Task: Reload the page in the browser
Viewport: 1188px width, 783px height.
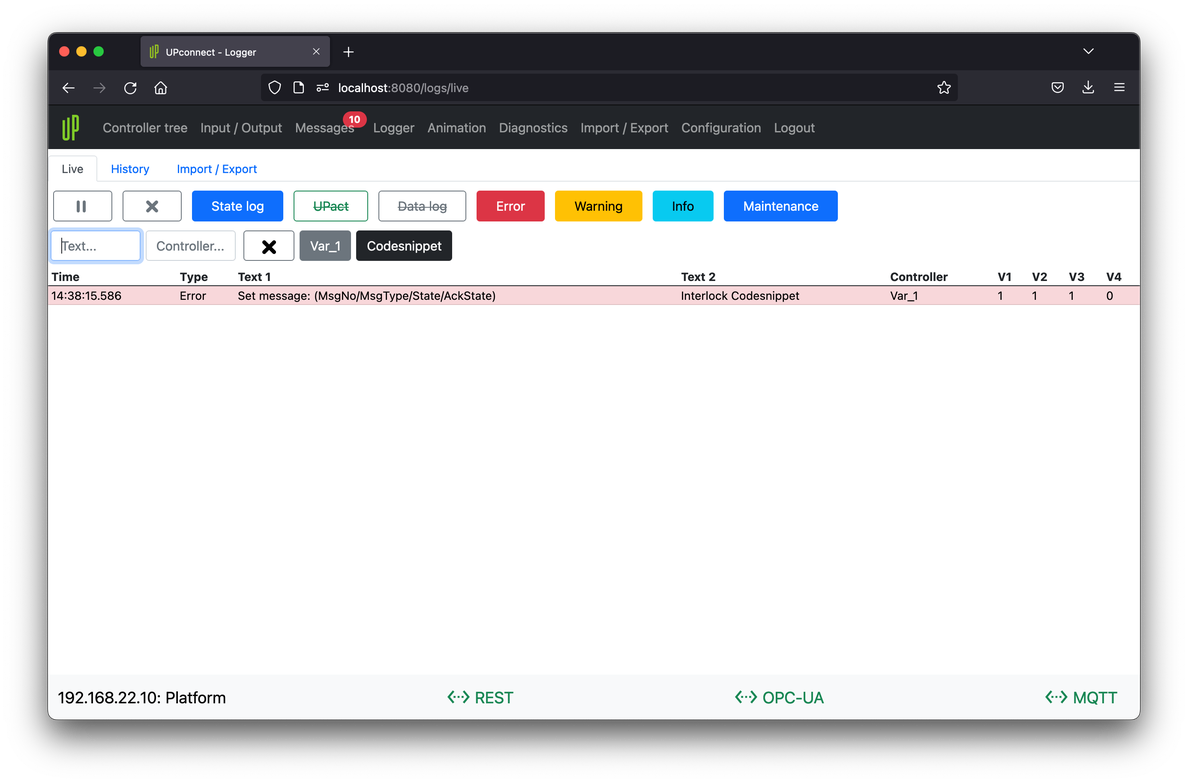Action: tap(130, 88)
